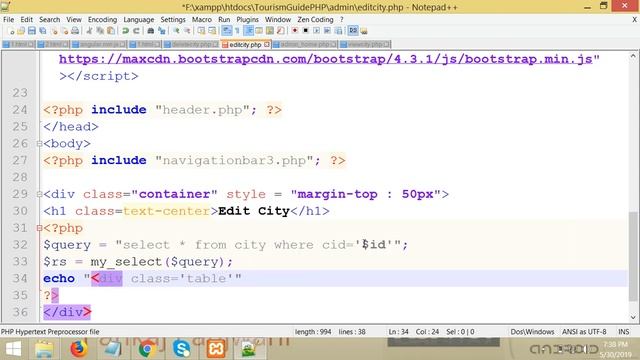
Task: Open XAMPP control panel from taskbar
Action: [x=216, y=349]
